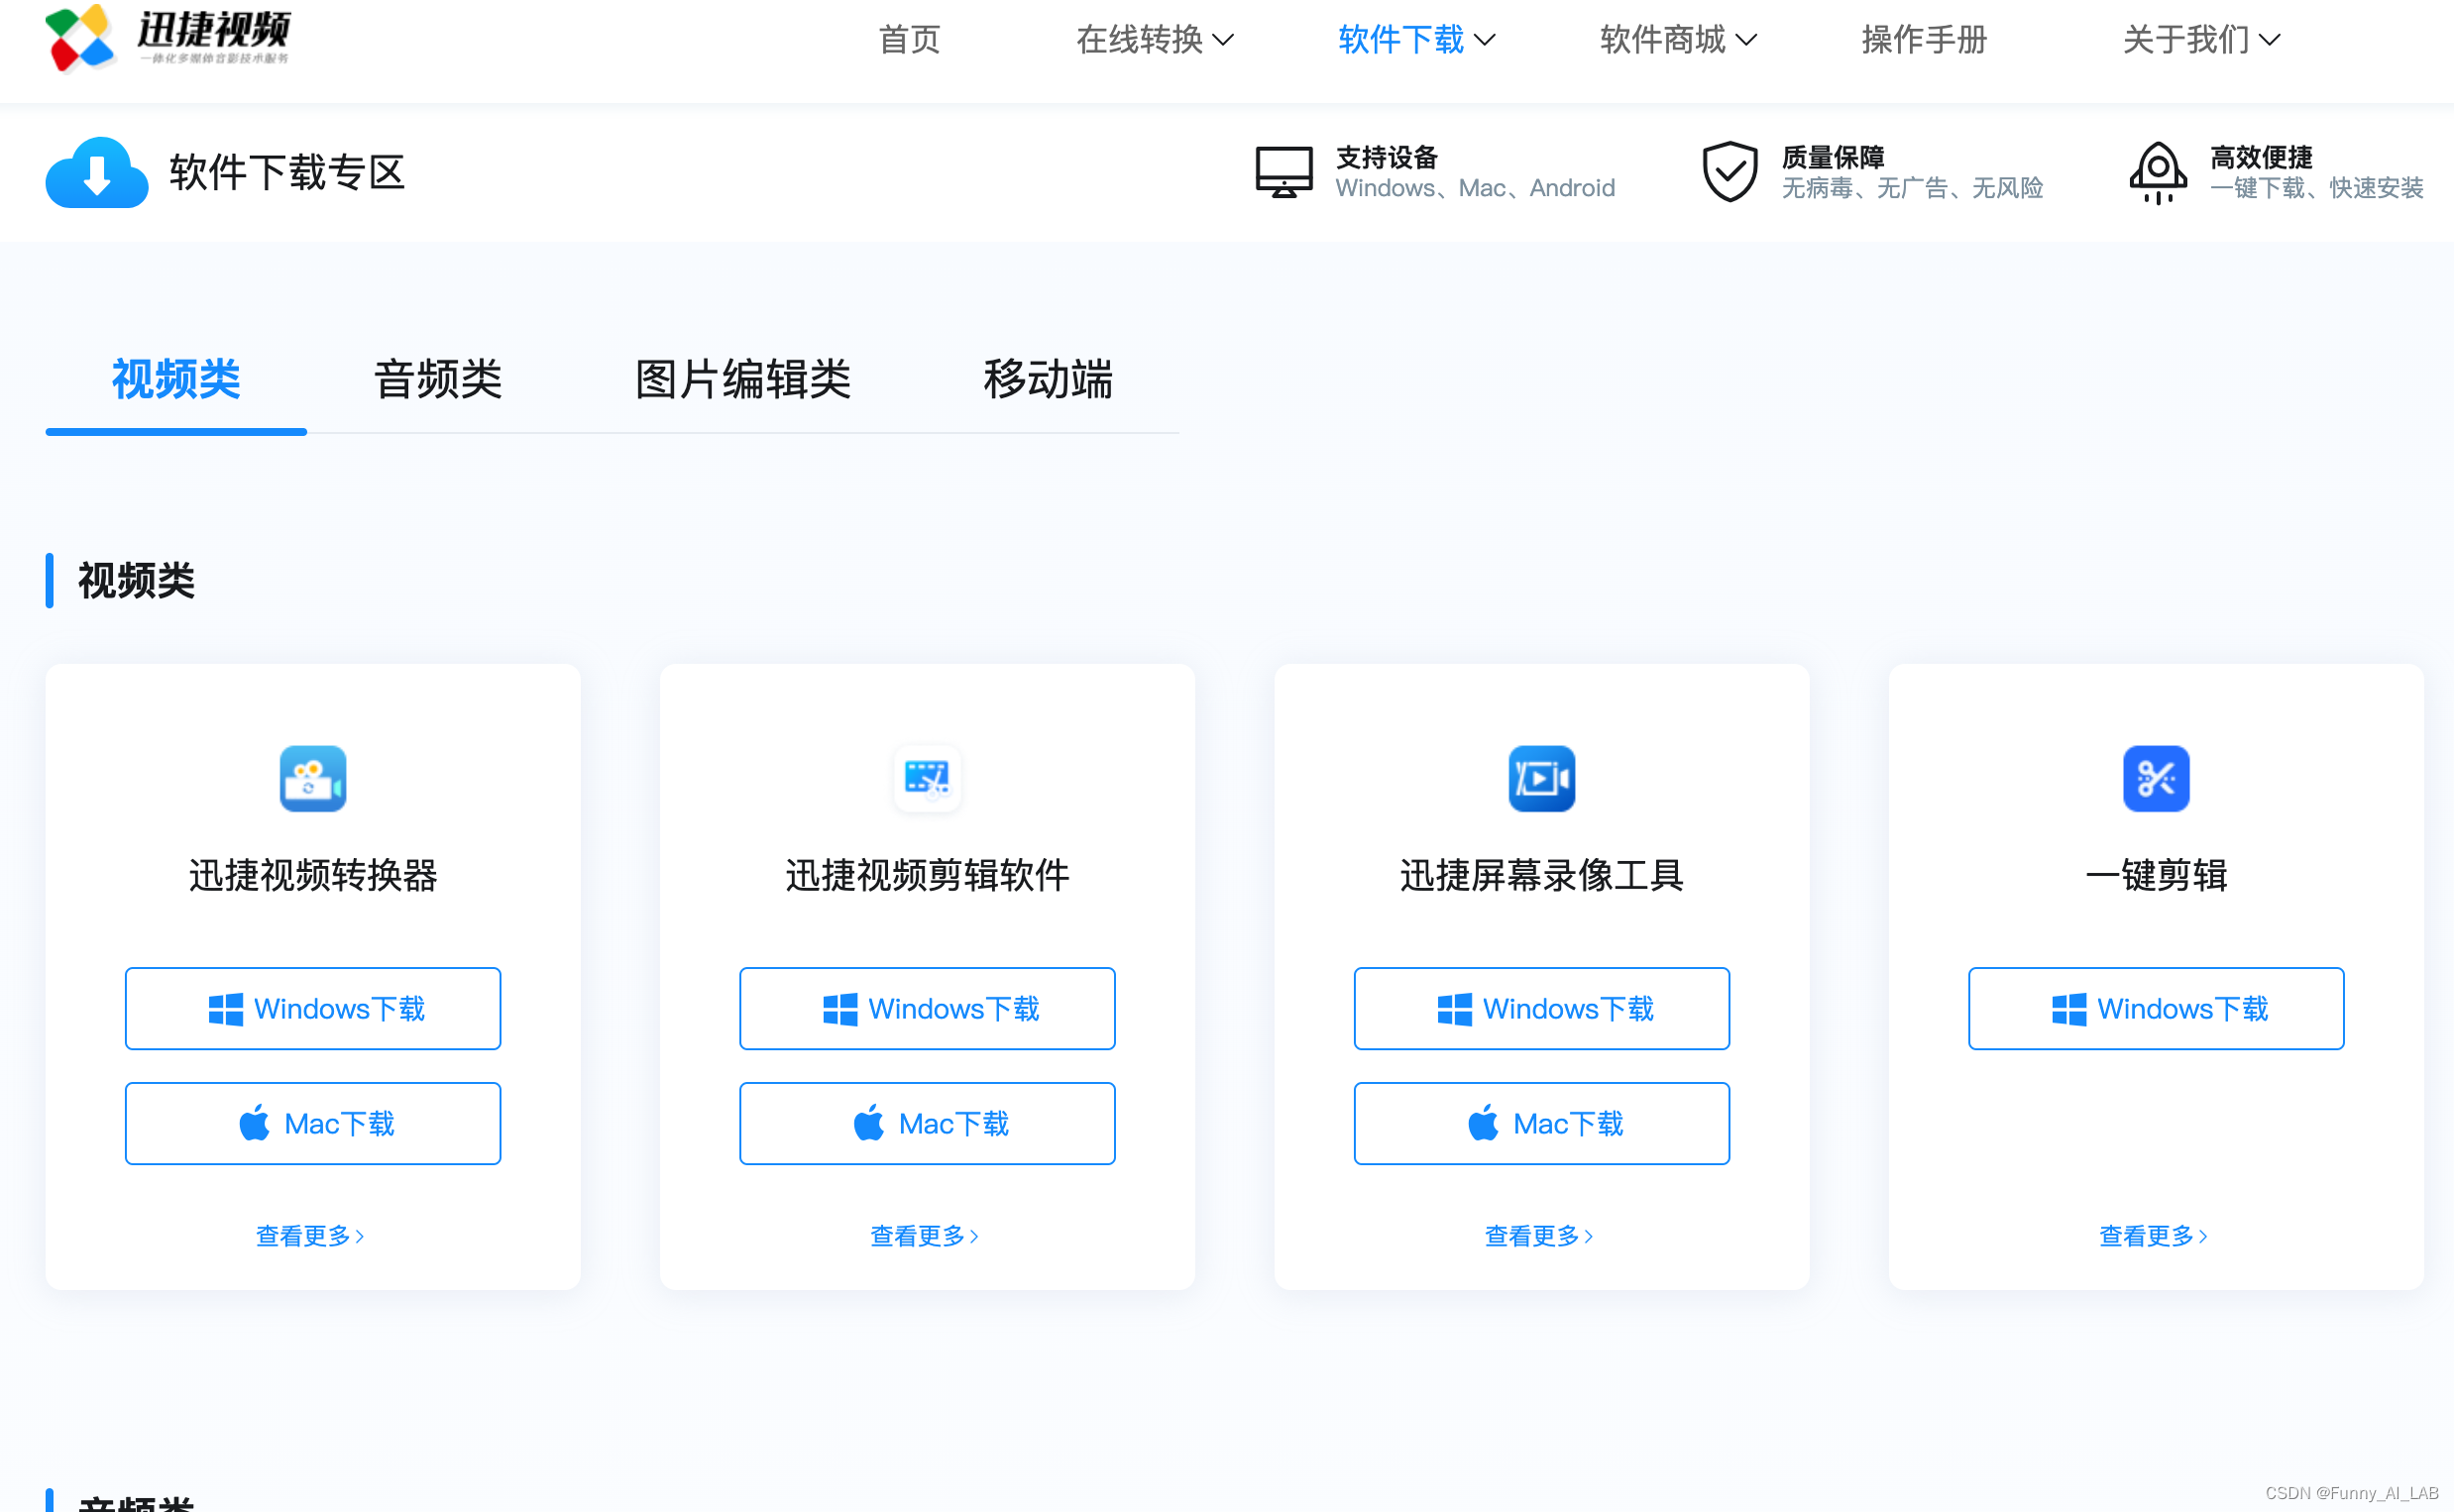Download 迅捷屏幕录像工具 for Mac

(1542, 1123)
